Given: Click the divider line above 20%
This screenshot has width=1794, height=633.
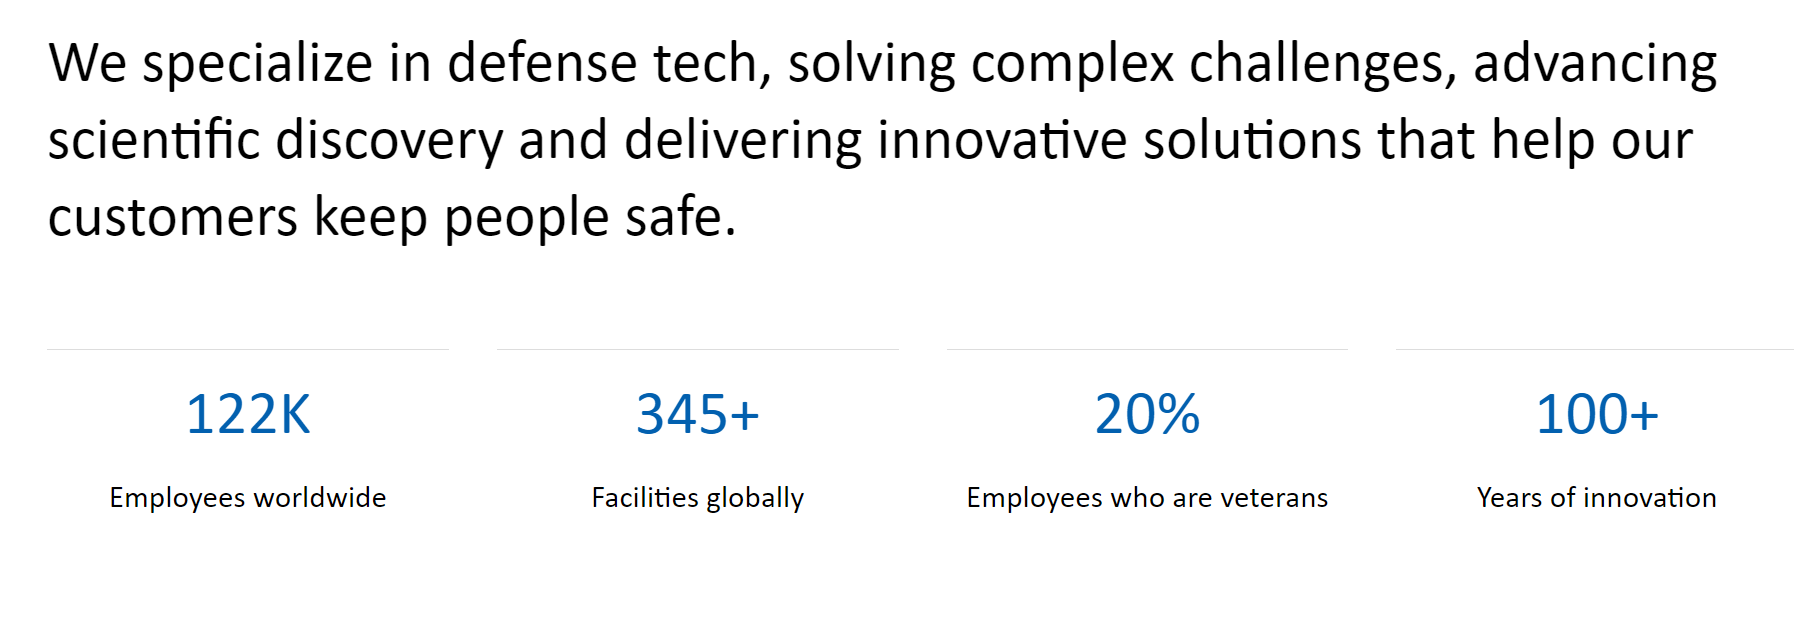Looking at the screenshot, I should (x=1147, y=349).
